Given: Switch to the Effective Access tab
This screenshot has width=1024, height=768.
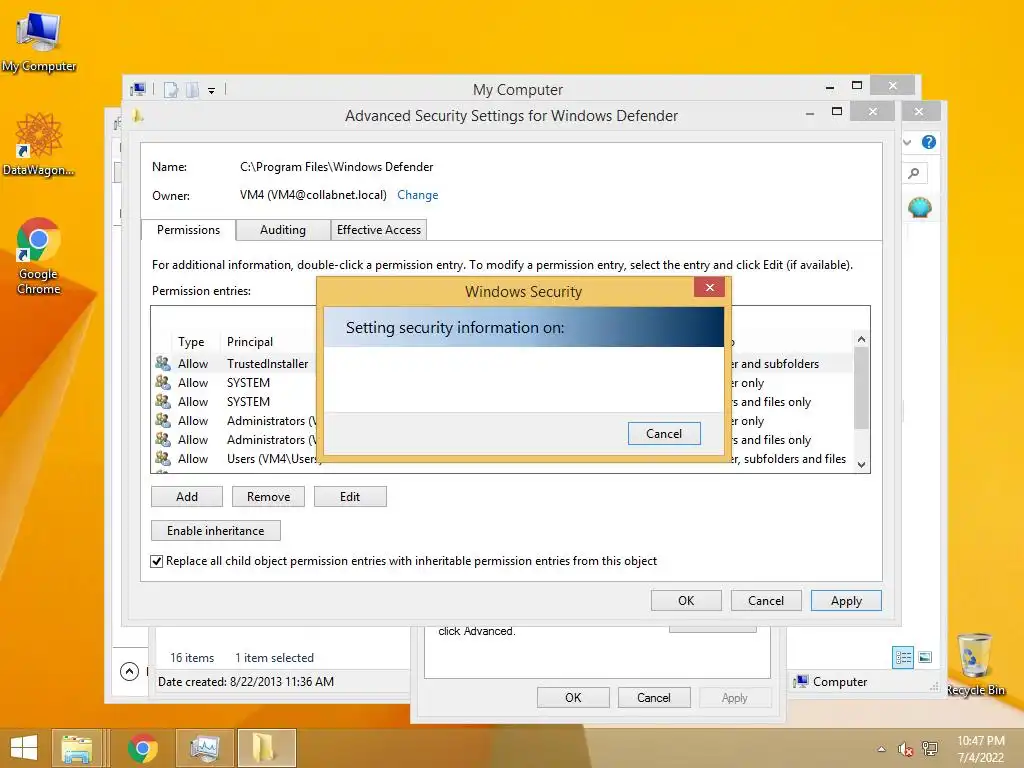Looking at the screenshot, I should click(379, 230).
